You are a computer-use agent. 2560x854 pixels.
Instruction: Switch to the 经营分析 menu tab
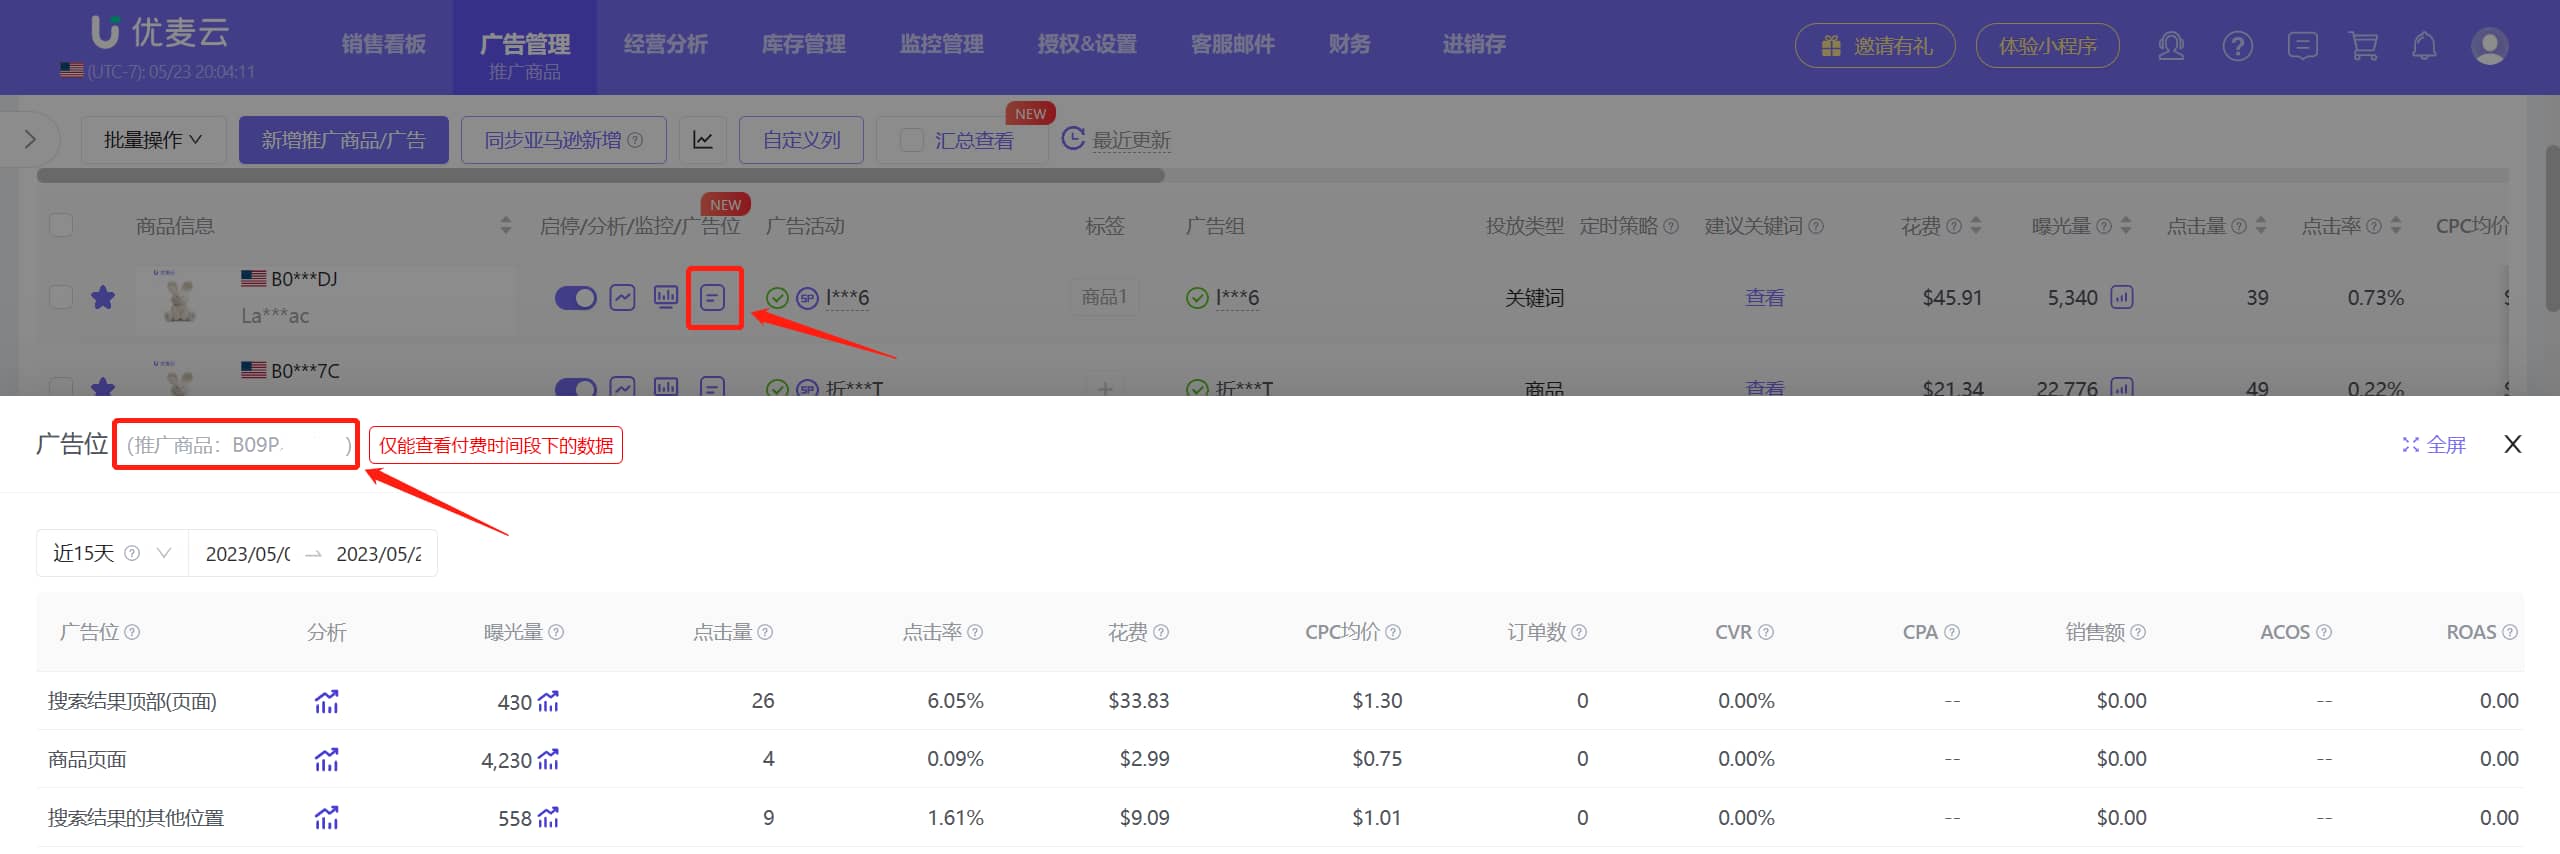point(665,45)
